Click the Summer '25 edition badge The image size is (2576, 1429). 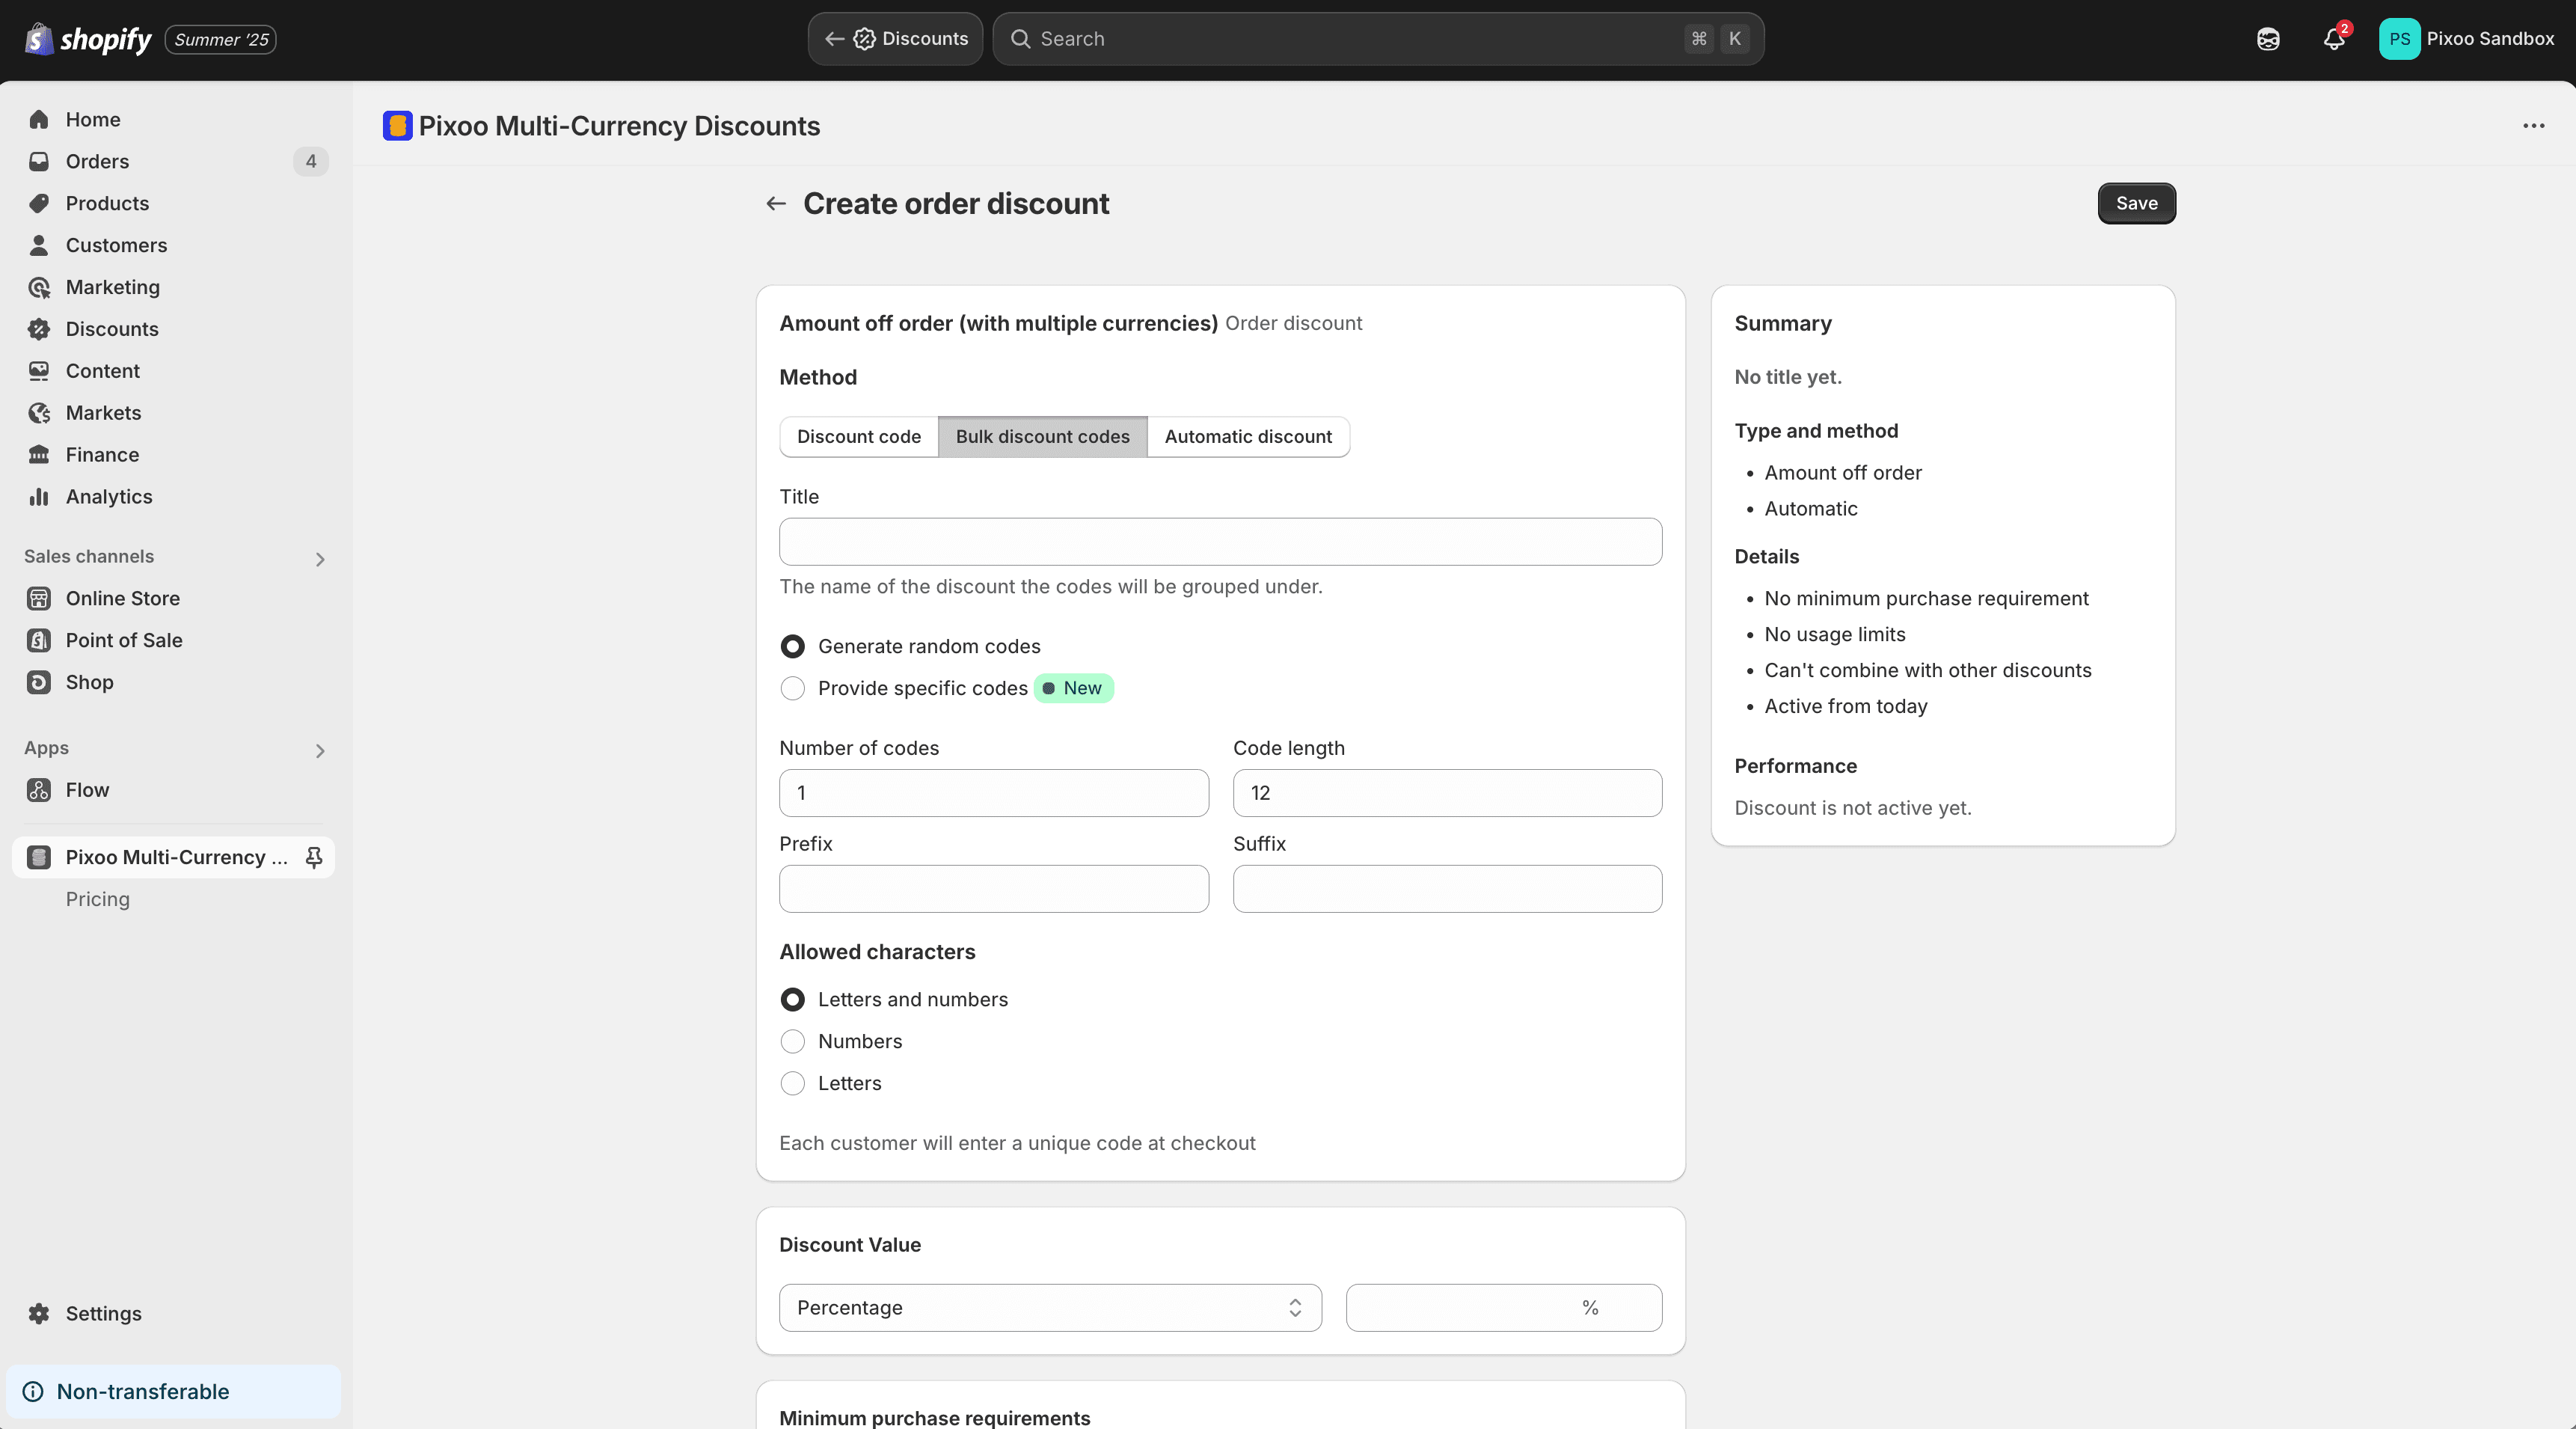221,40
